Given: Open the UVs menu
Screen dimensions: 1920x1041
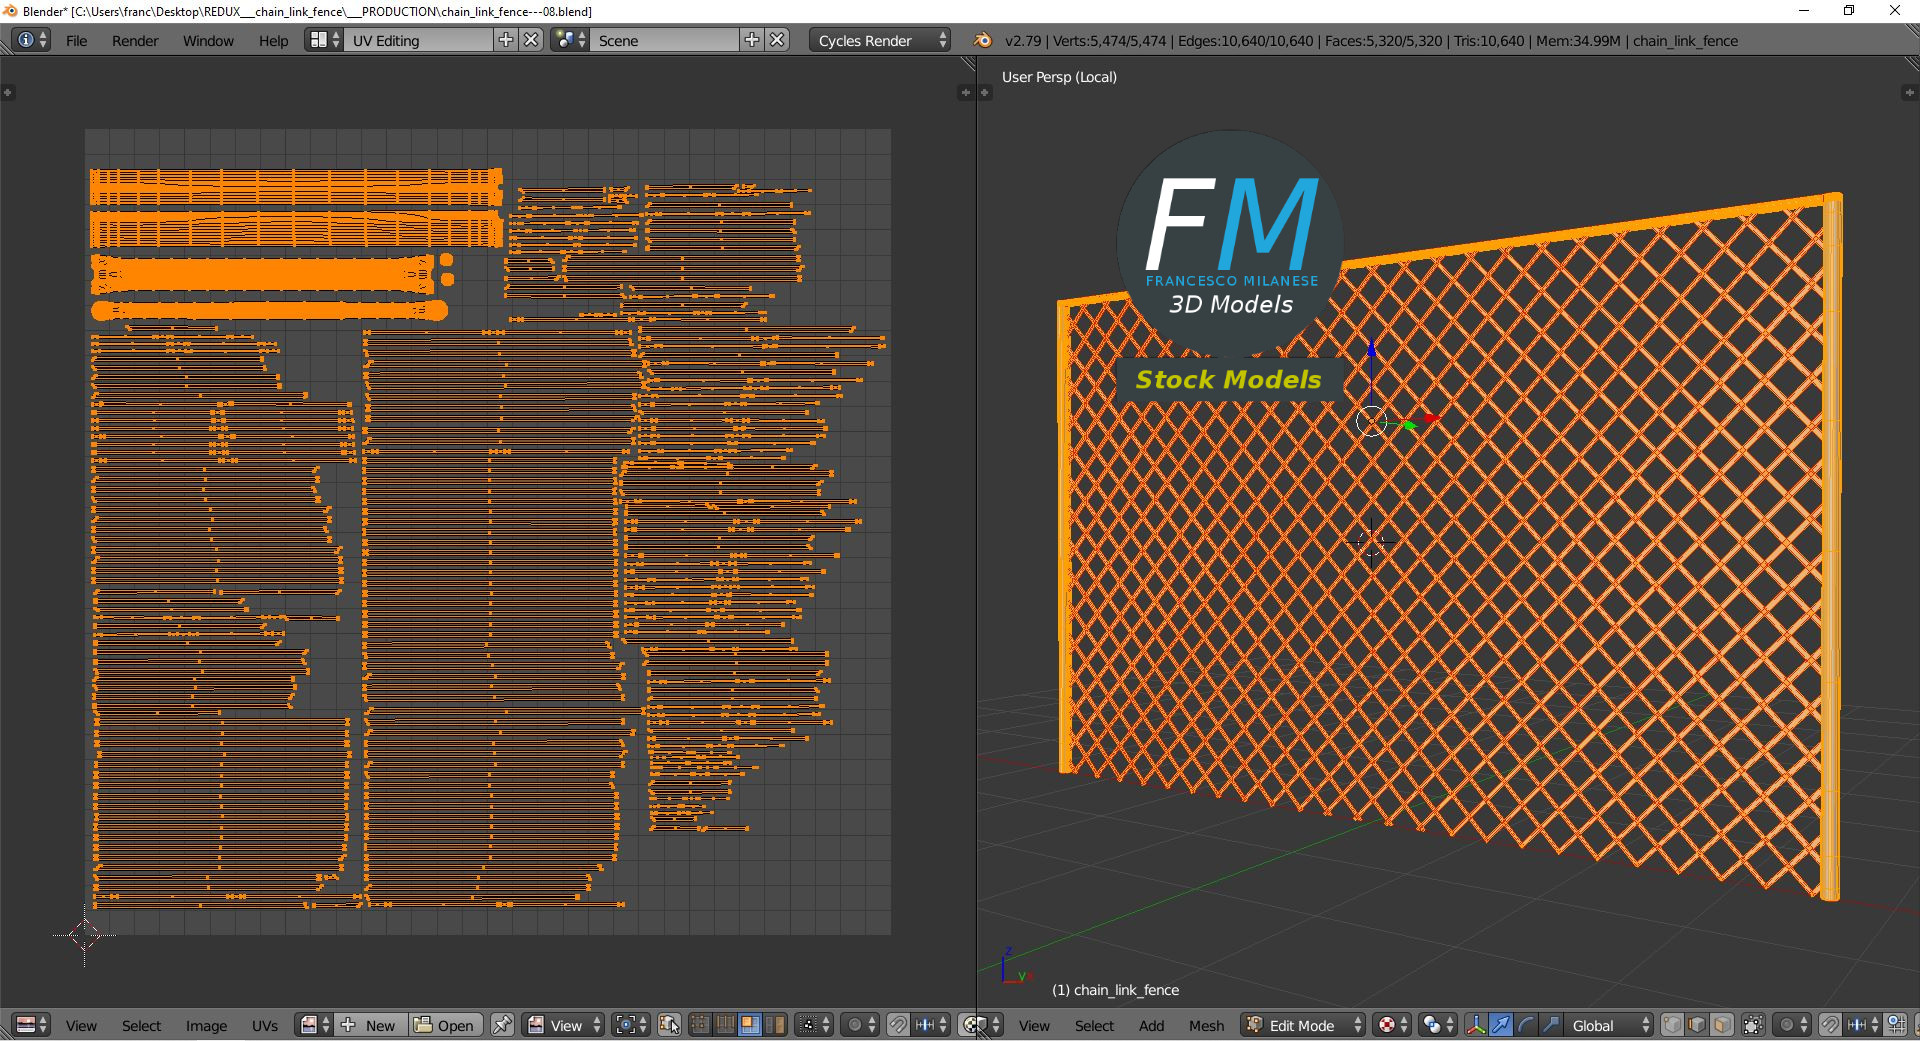Looking at the screenshot, I should (x=265, y=1025).
